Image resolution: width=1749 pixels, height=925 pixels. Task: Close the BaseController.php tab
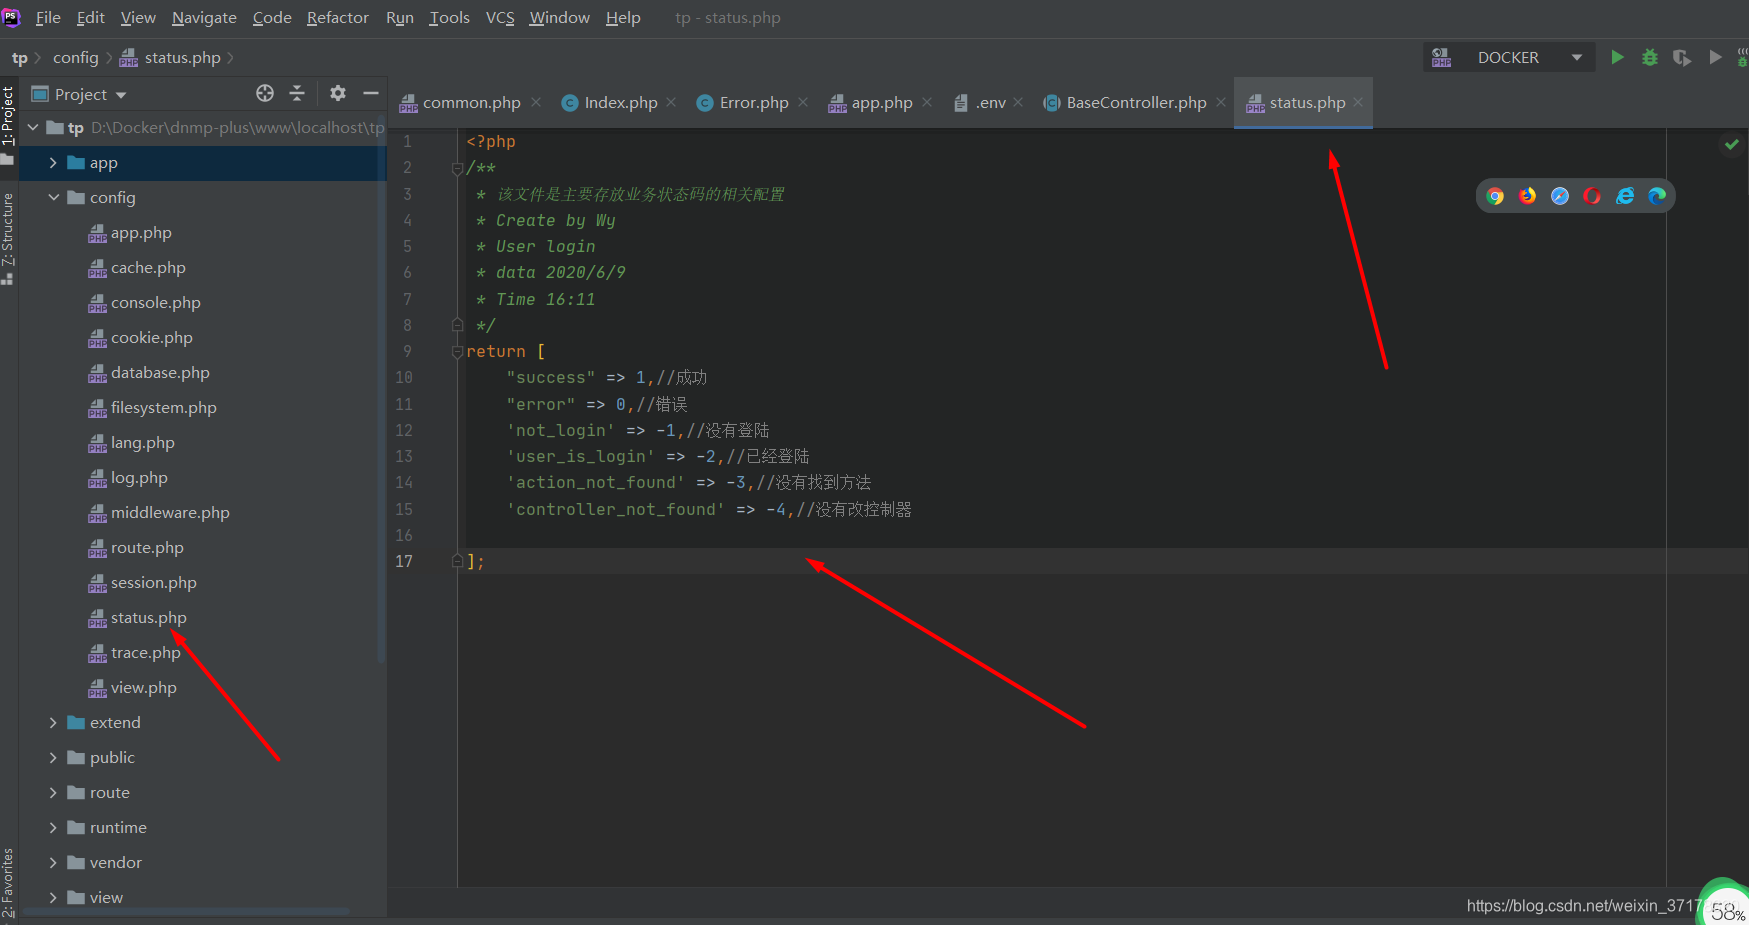click(1221, 102)
